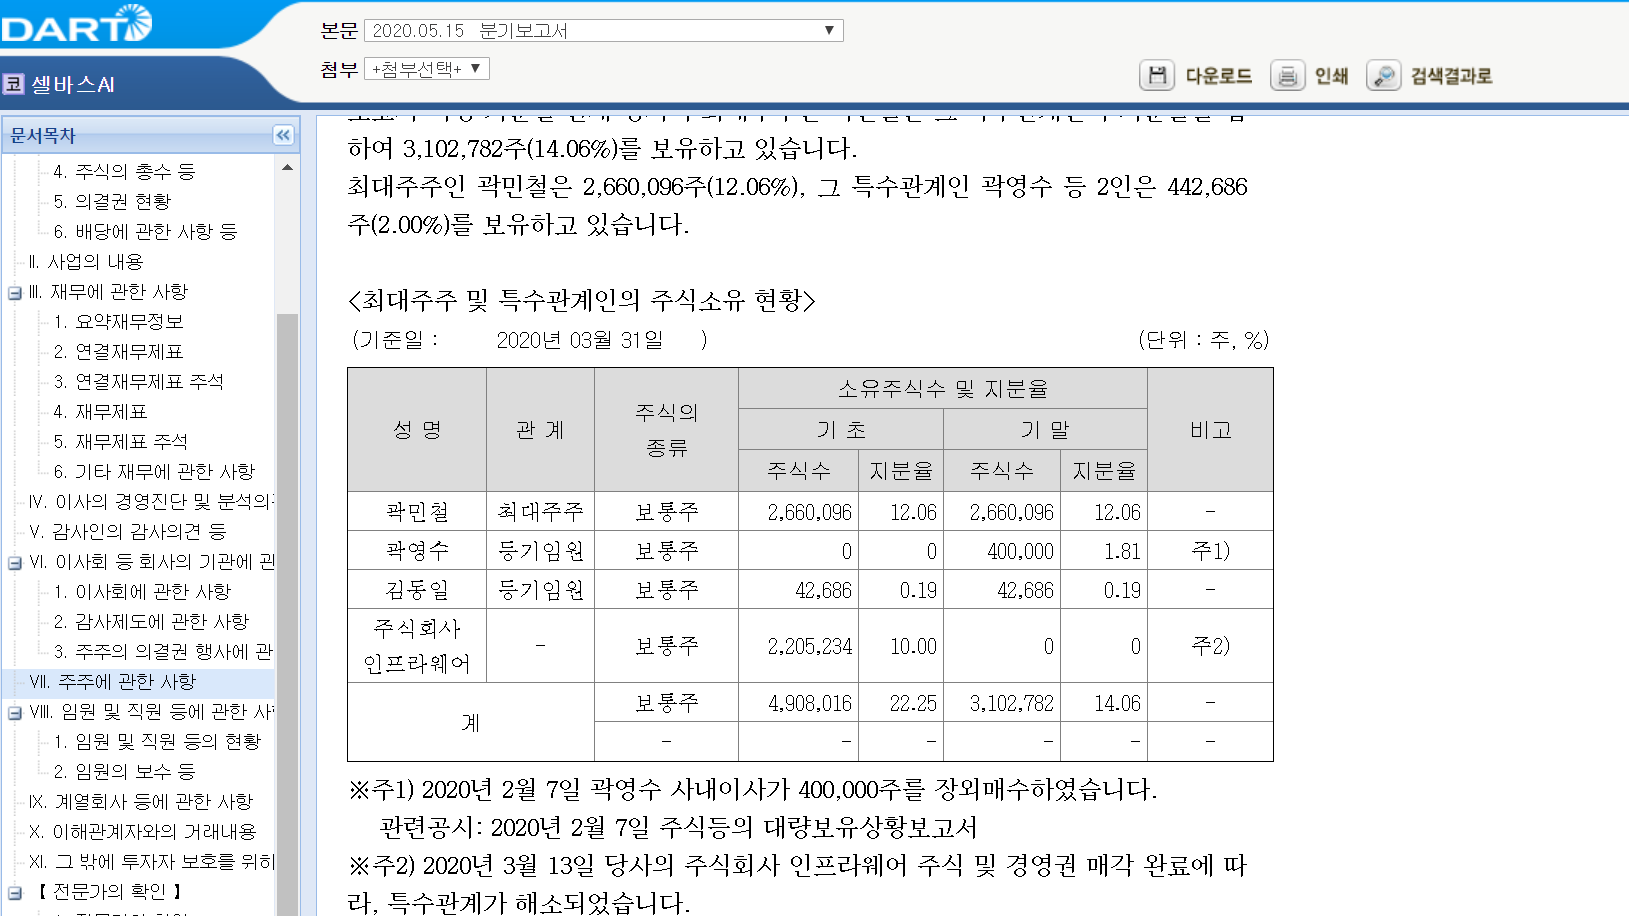Click the 문서목차 panel header

click(150, 135)
